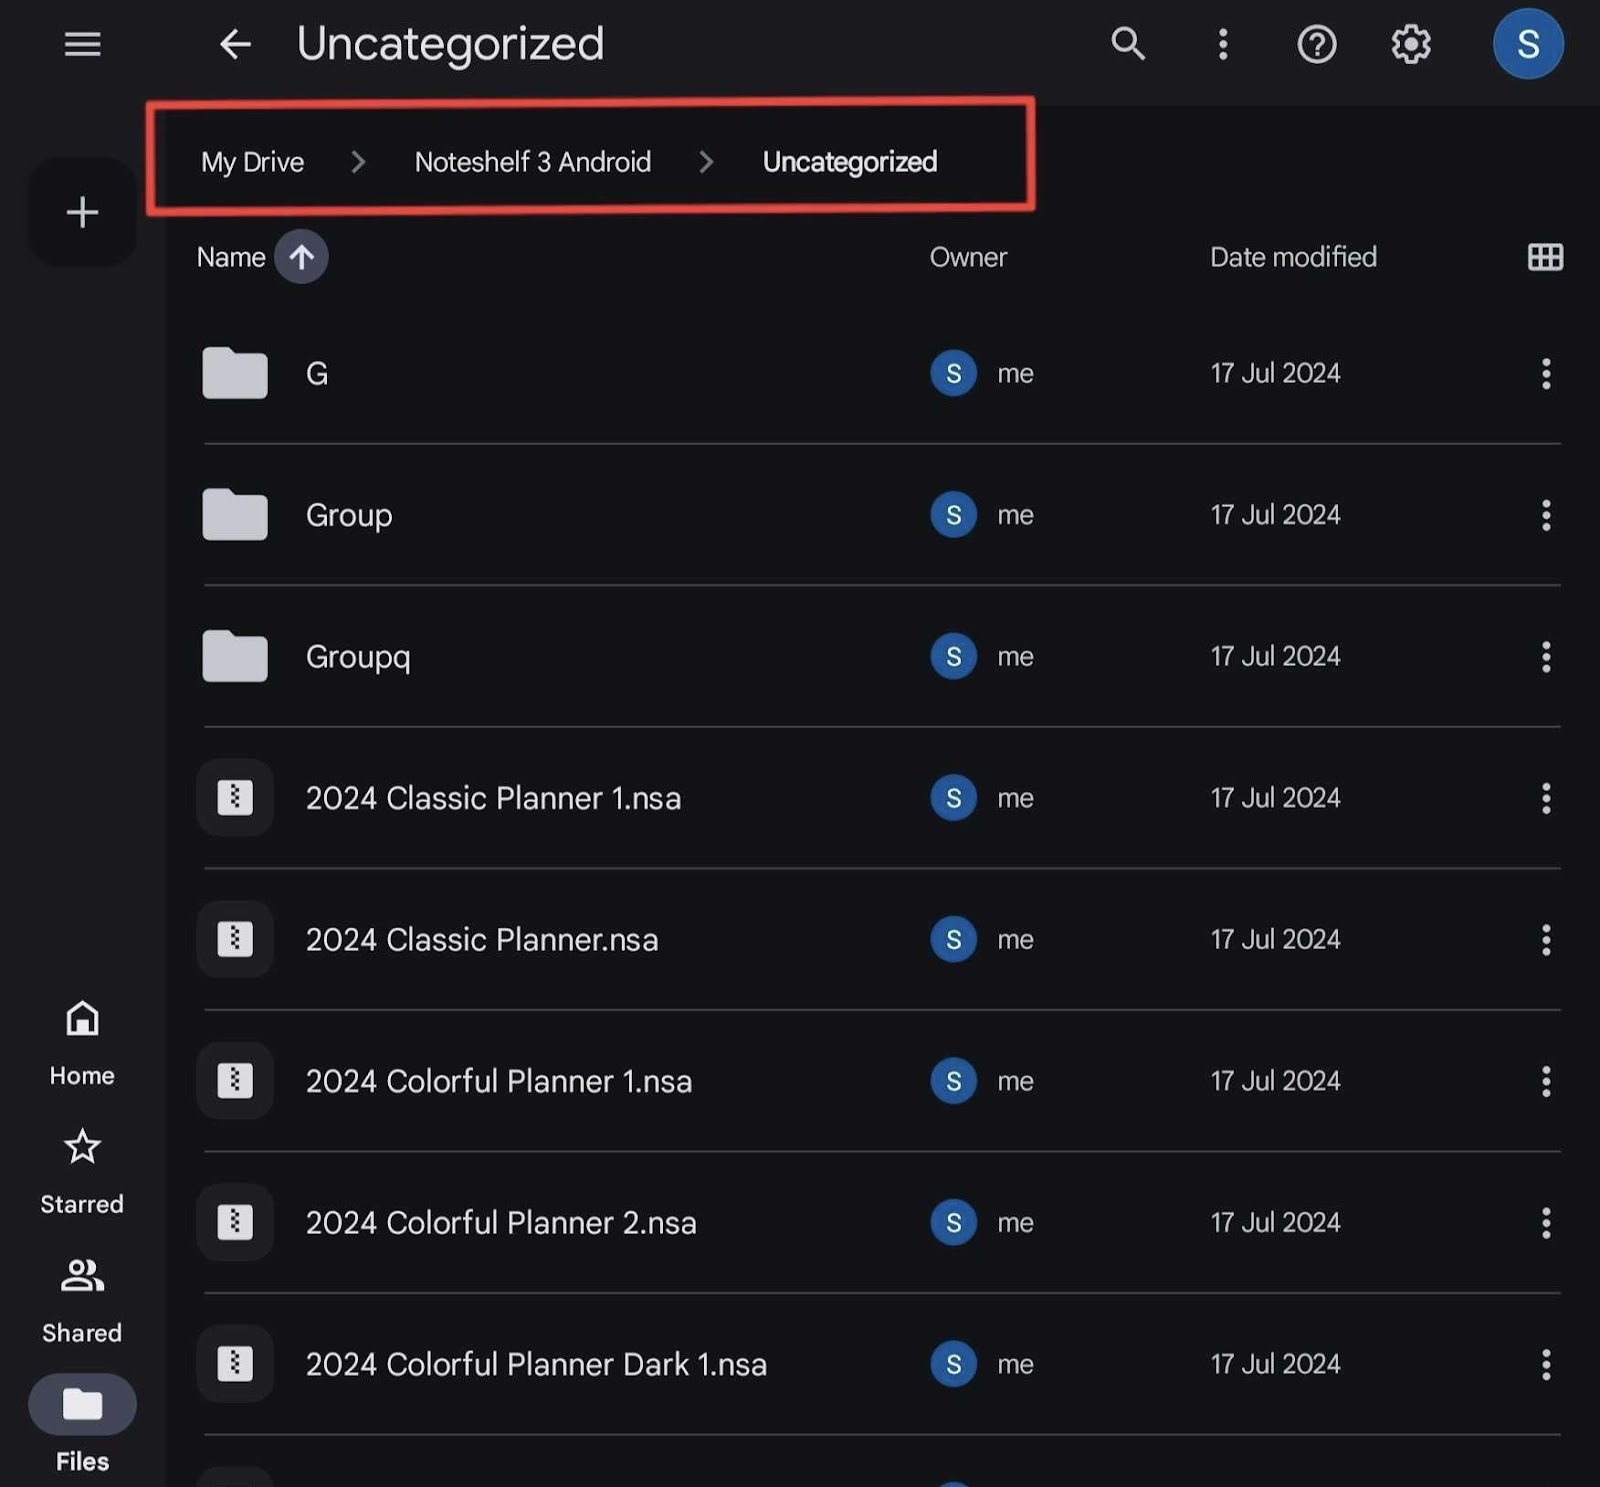The image size is (1600, 1487).
Task: Select the file 2024 Classic Planner.nsa
Action: click(x=482, y=939)
